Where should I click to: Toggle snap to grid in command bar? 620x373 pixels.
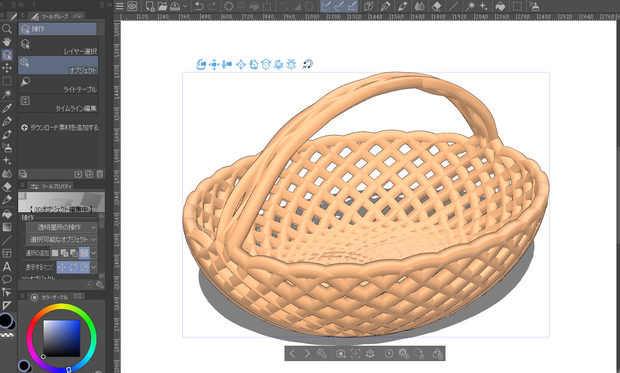pyautogui.click(x=352, y=6)
